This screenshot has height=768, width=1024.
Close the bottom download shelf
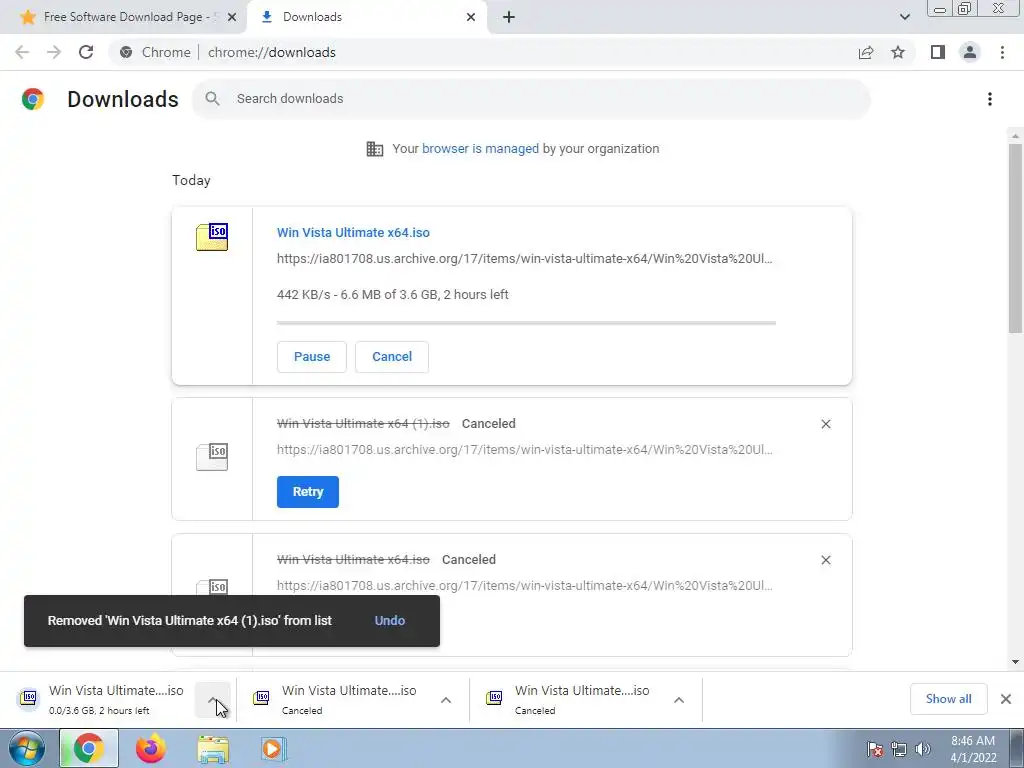[x=1006, y=699]
